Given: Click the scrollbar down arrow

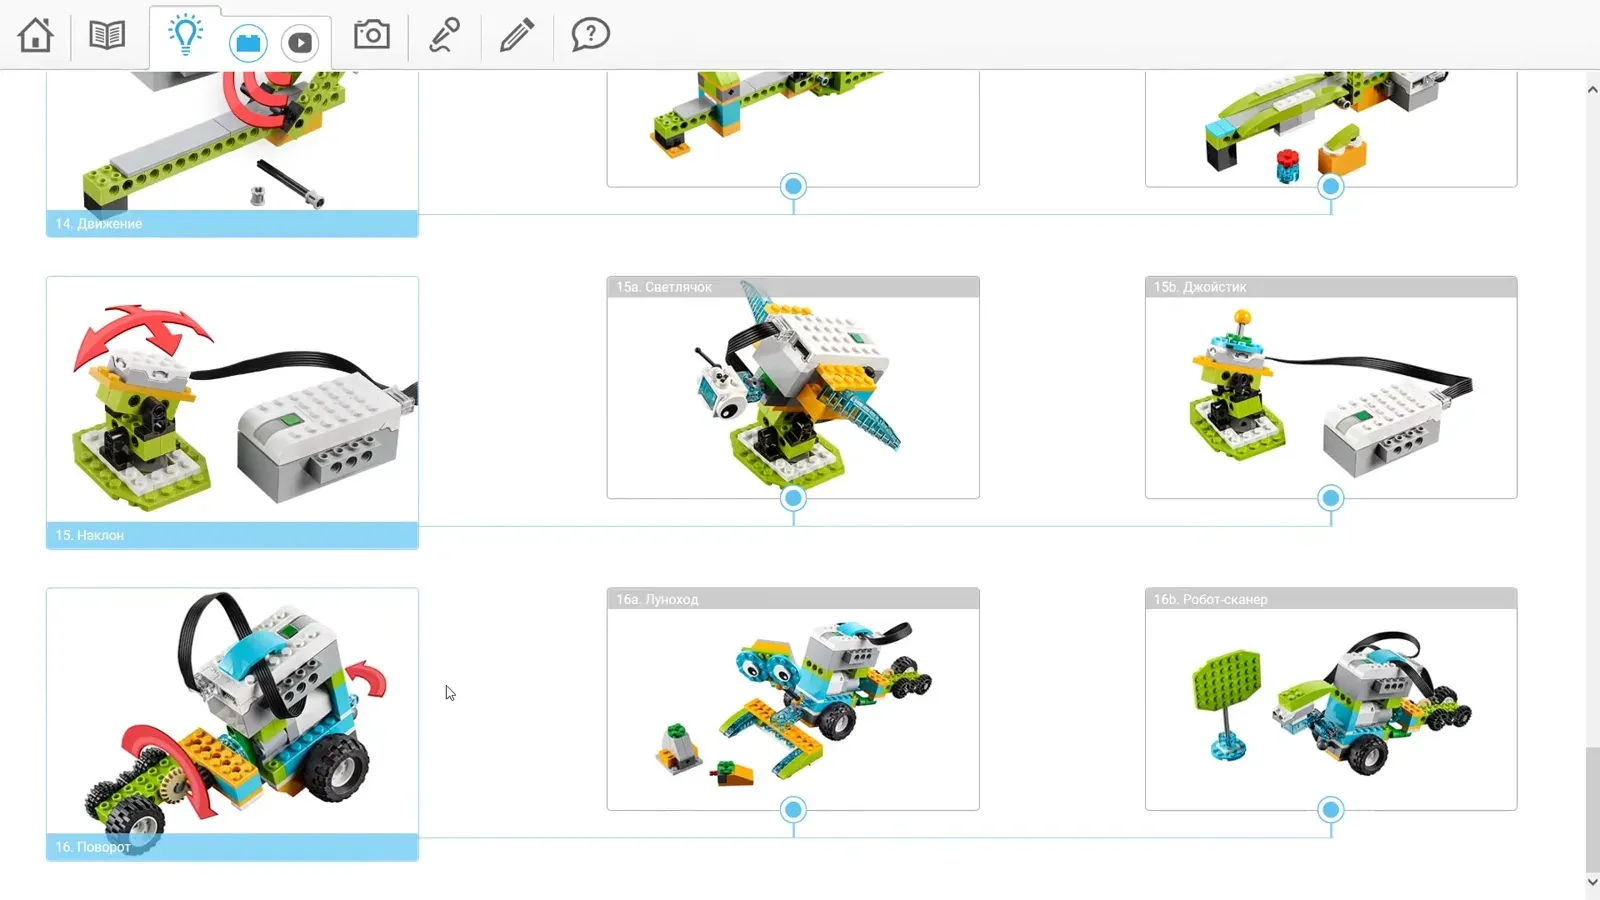Looking at the screenshot, I should coord(1592,882).
